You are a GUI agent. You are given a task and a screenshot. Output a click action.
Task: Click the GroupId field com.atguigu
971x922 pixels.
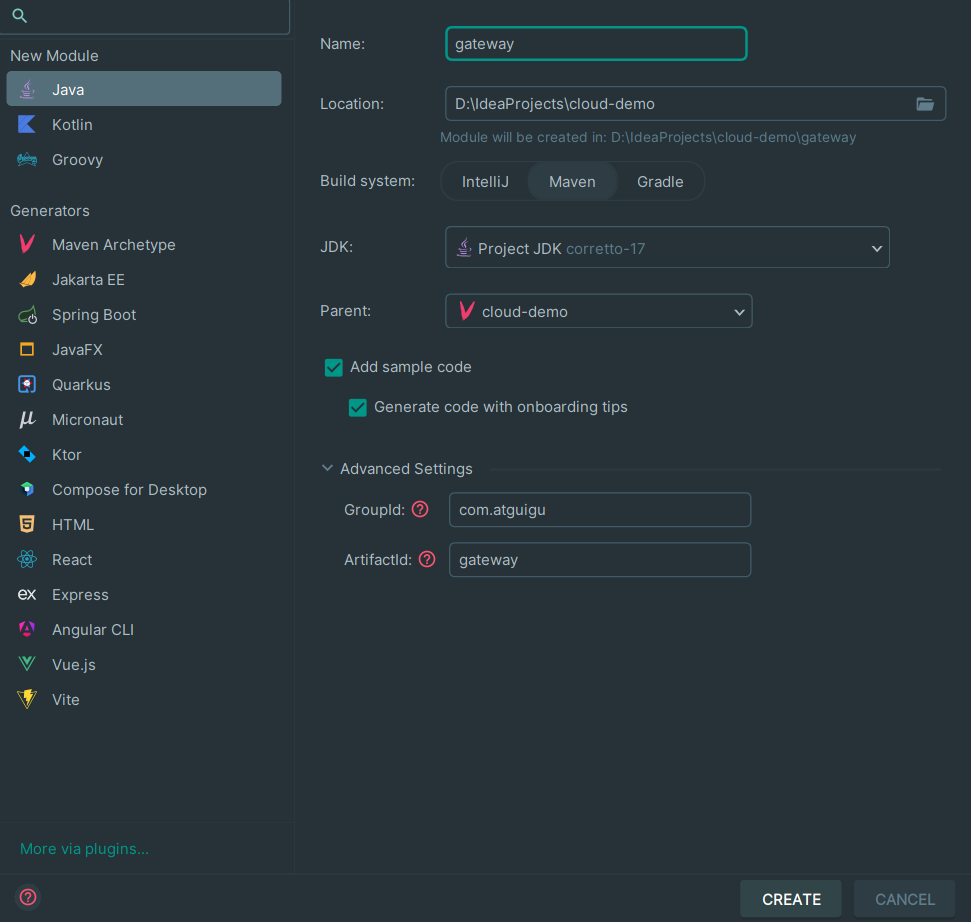coord(599,510)
